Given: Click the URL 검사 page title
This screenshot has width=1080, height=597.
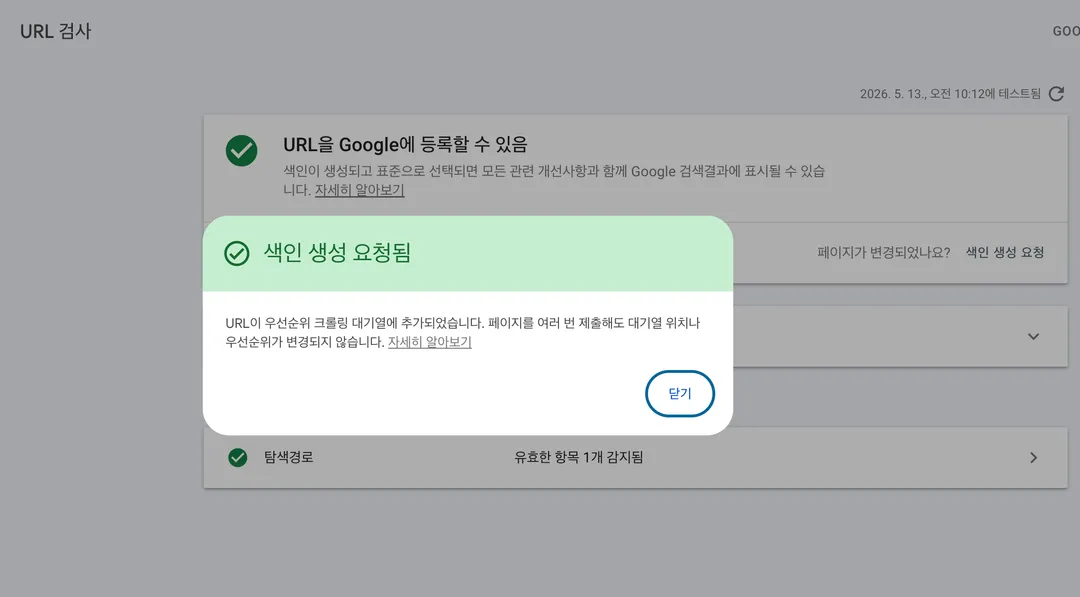Looking at the screenshot, I should 56,31.
